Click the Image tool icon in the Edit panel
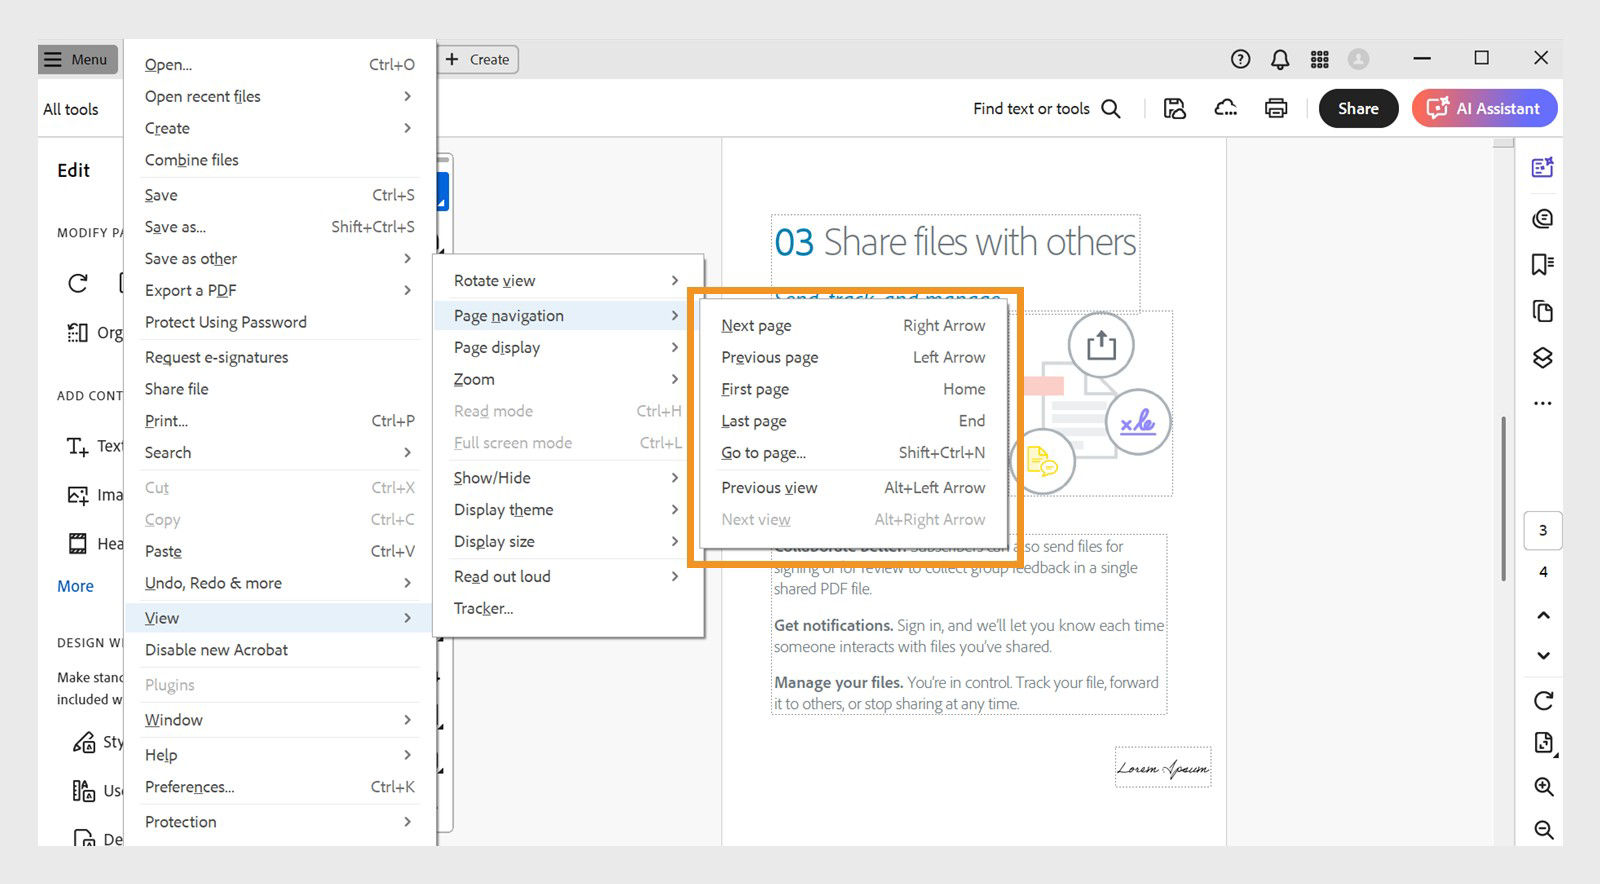This screenshot has width=1600, height=884. click(x=78, y=495)
